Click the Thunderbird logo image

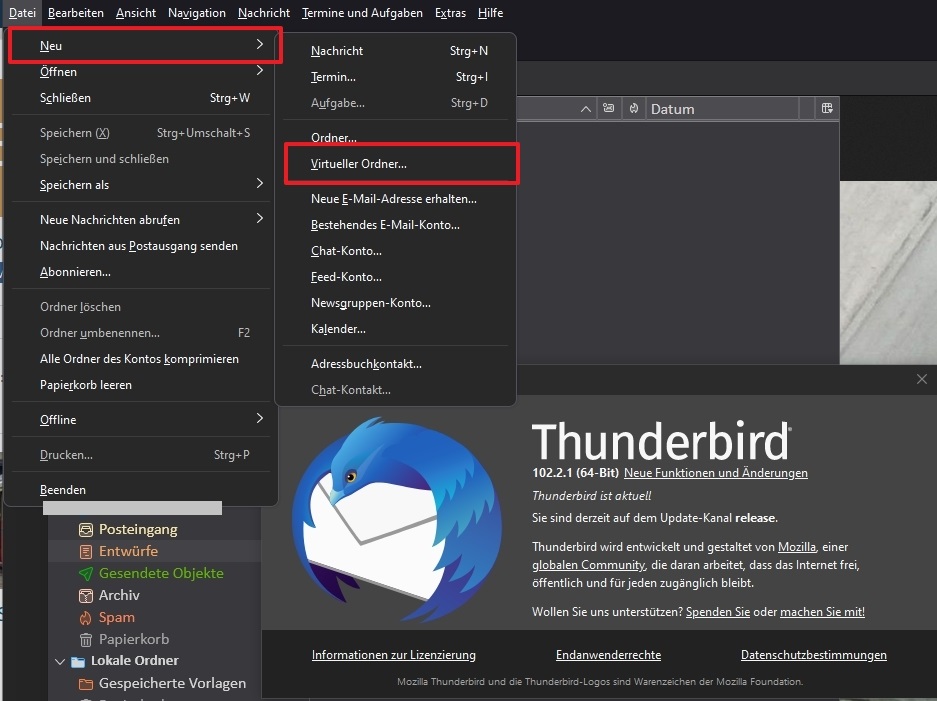click(x=397, y=520)
